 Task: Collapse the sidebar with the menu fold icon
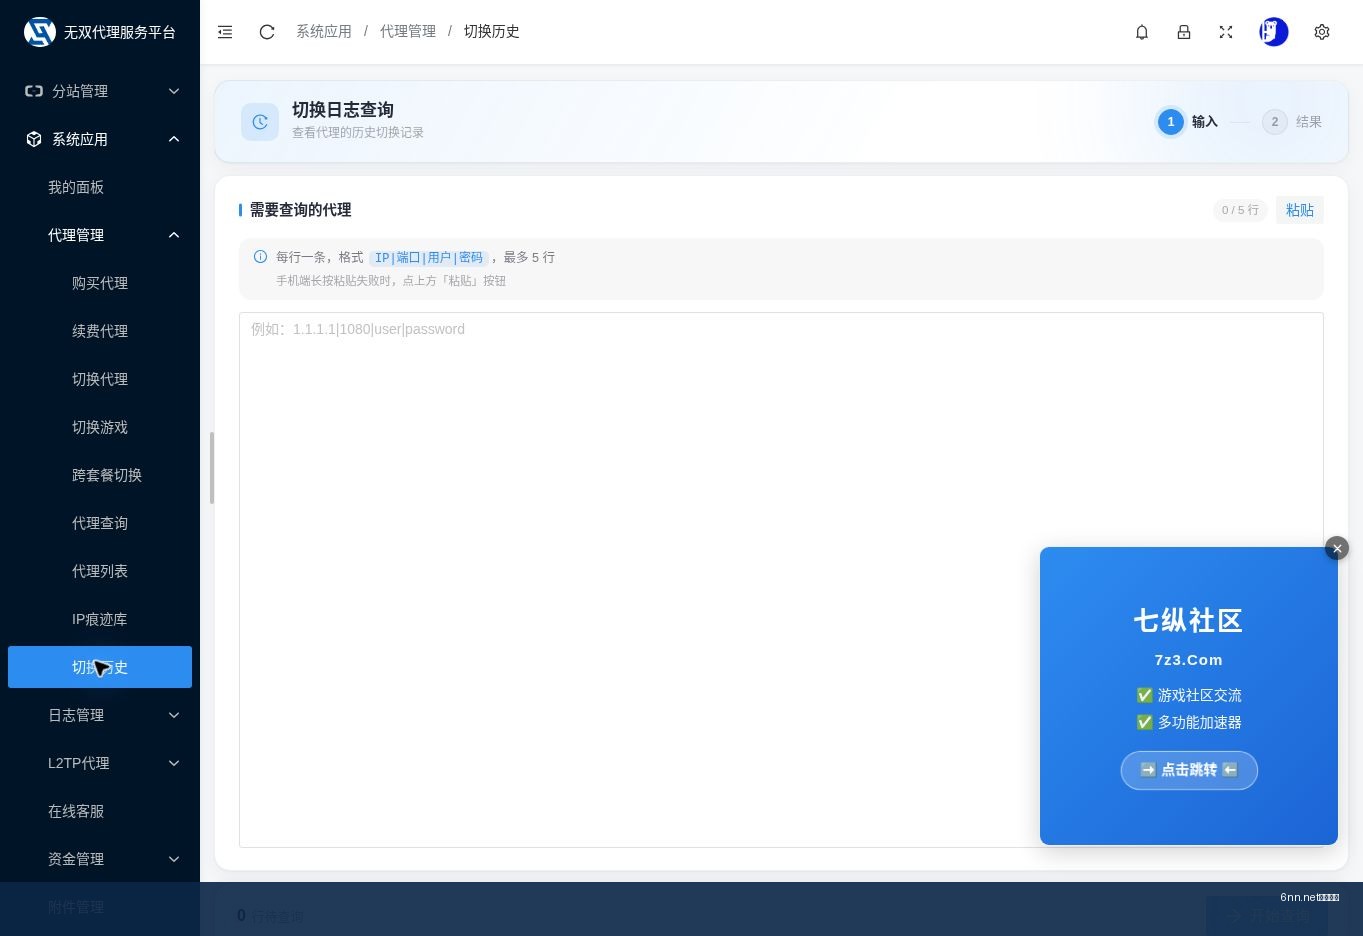(225, 32)
